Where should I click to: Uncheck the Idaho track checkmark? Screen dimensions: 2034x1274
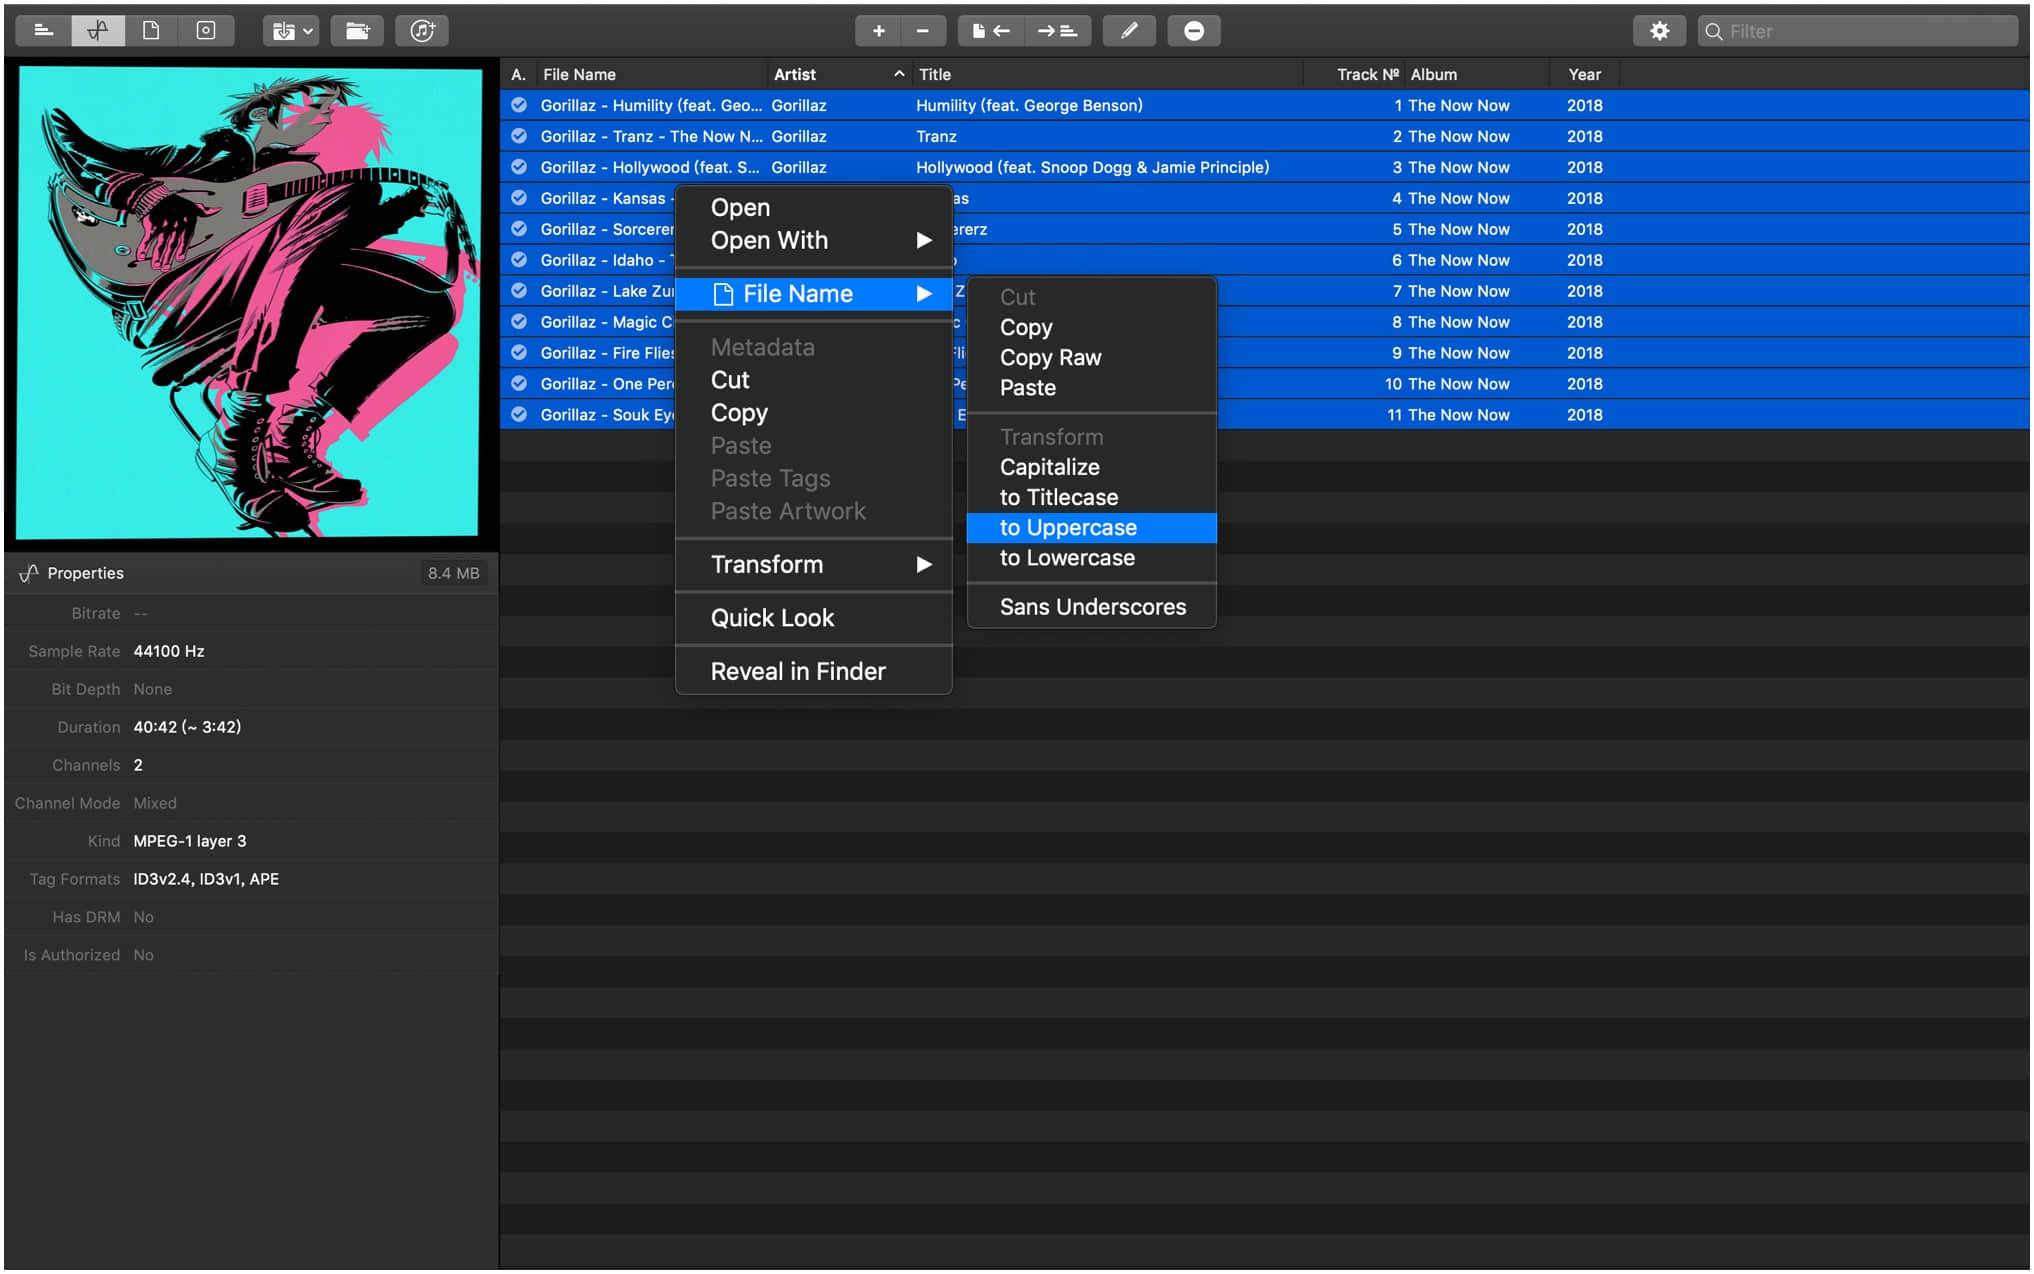[x=519, y=260]
